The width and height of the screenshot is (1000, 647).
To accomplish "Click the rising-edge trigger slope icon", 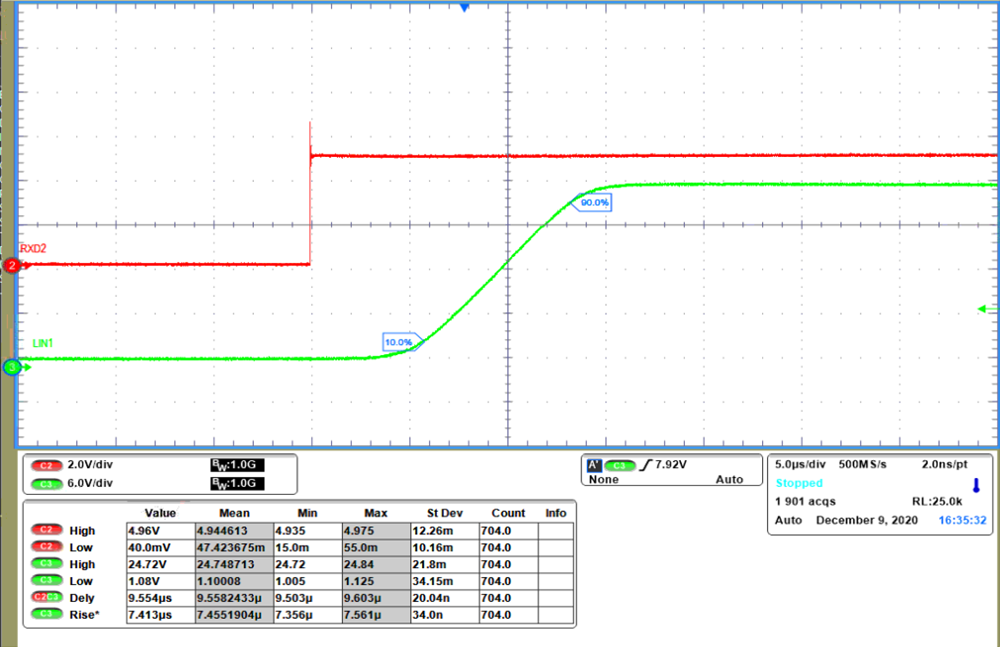I will (x=648, y=464).
